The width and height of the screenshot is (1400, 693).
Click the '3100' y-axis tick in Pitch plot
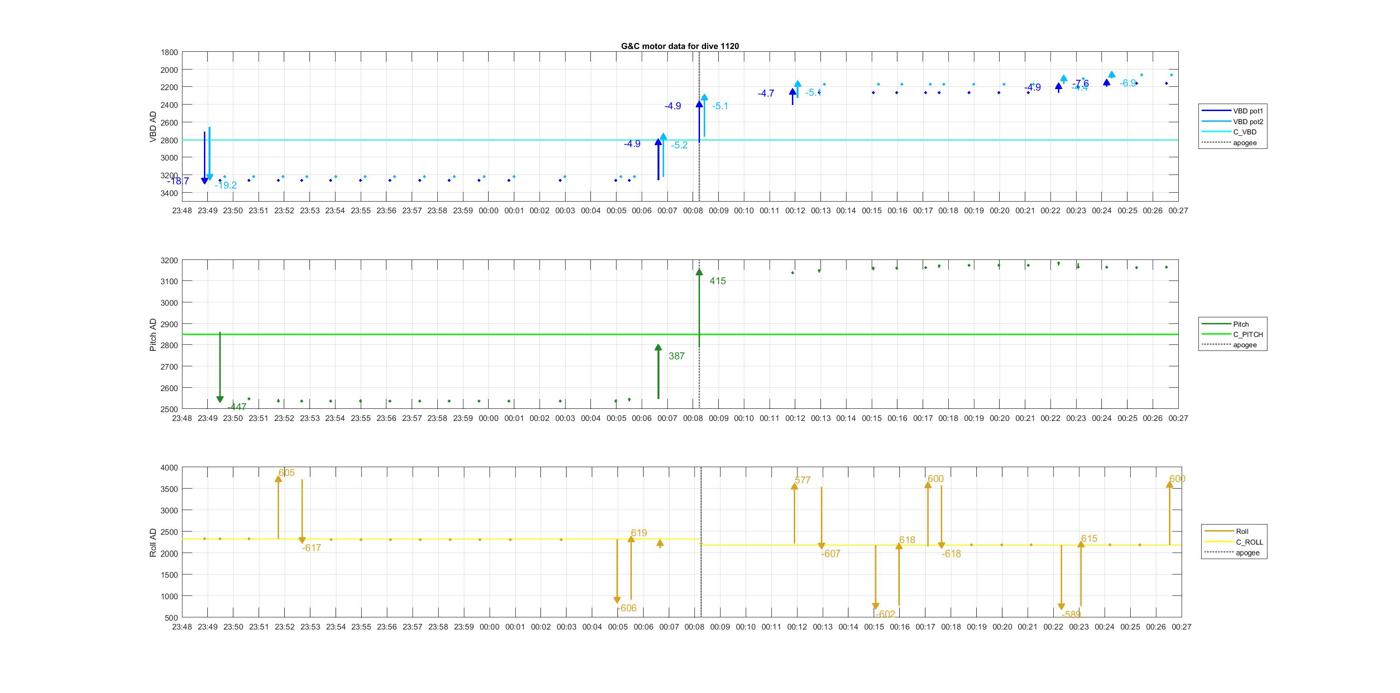click(x=169, y=282)
